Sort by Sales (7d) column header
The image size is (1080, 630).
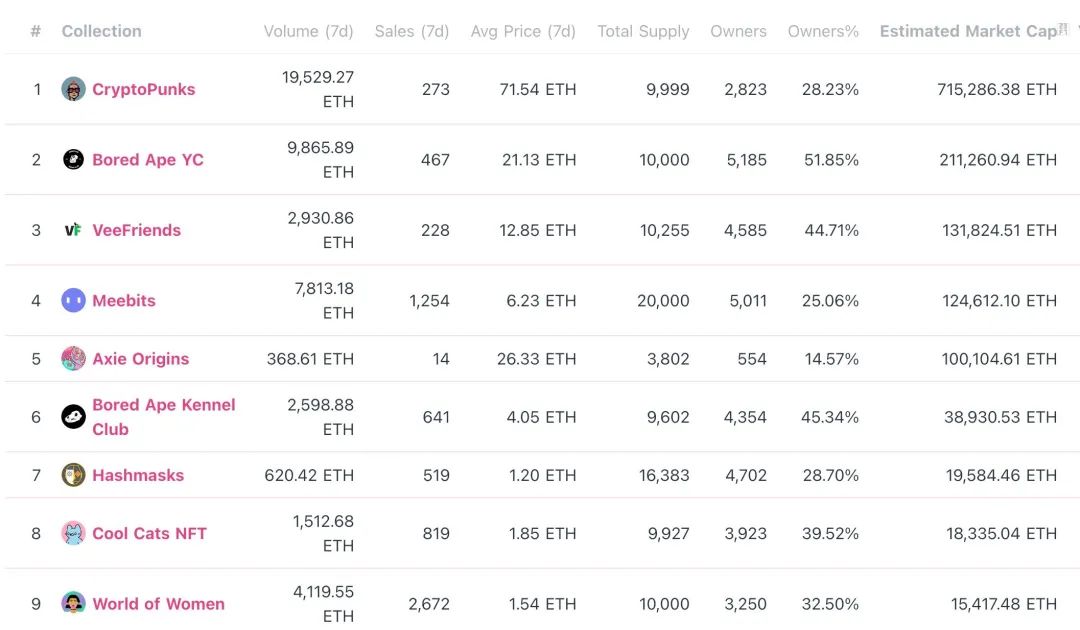[x=411, y=31]
